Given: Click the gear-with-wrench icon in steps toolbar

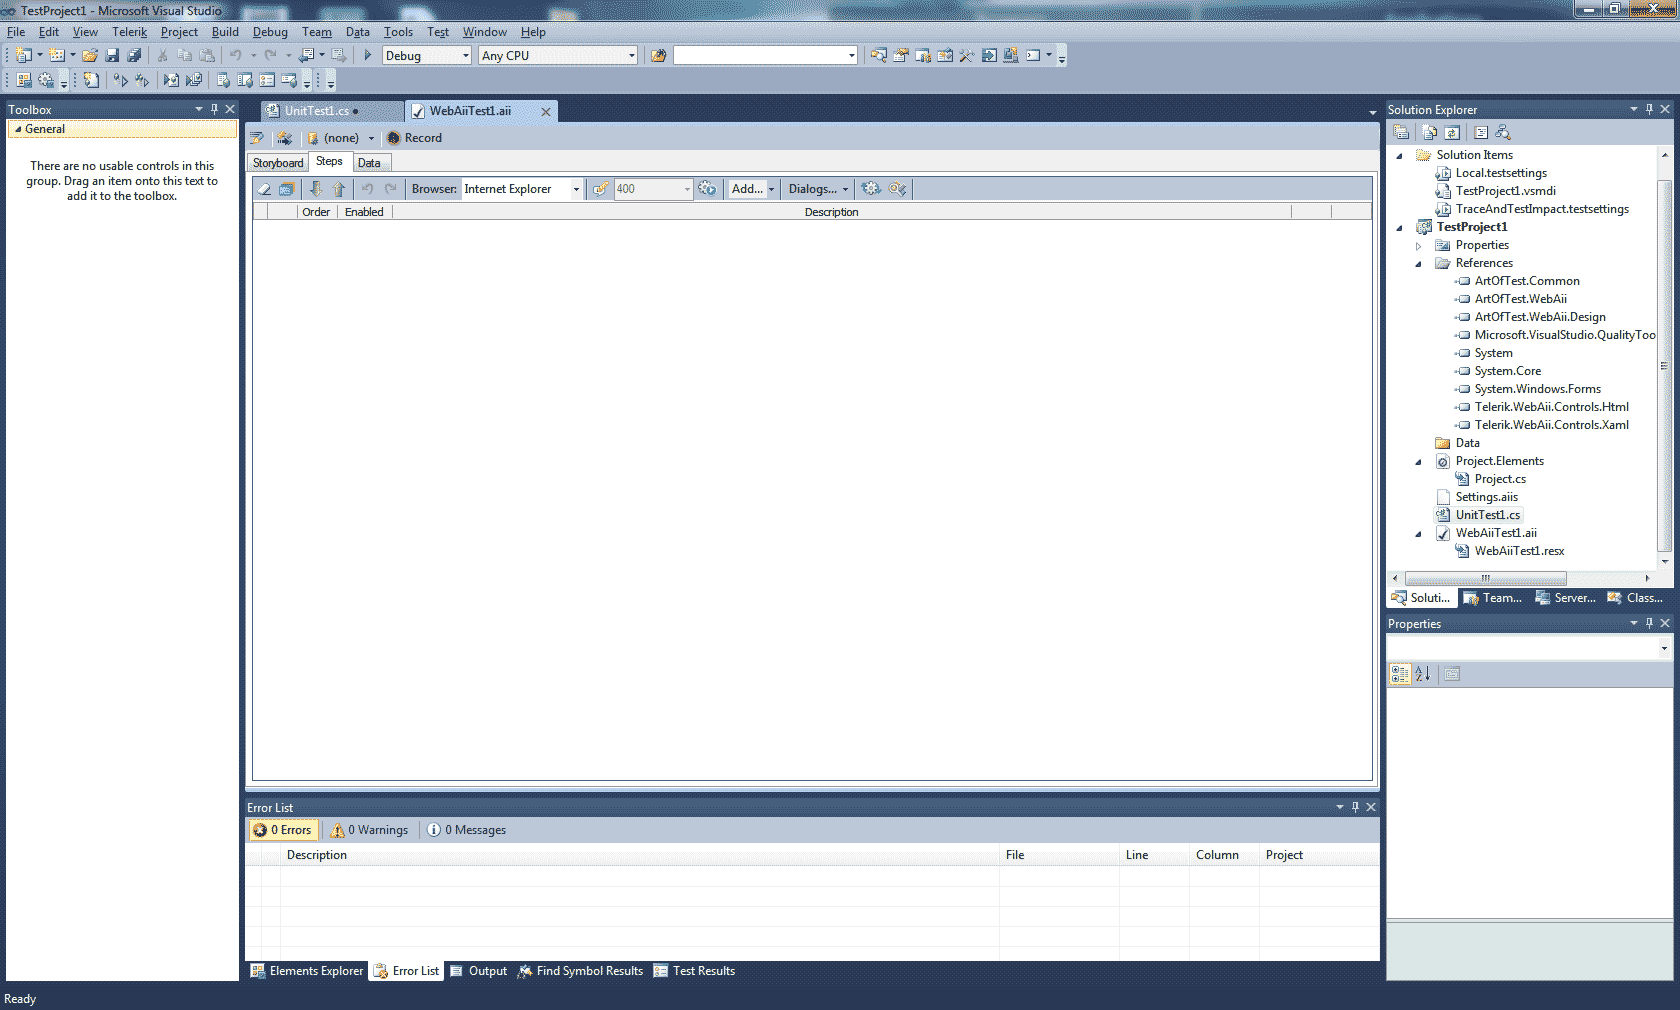Looking at the screenshot, I should [x=897, y=189].
